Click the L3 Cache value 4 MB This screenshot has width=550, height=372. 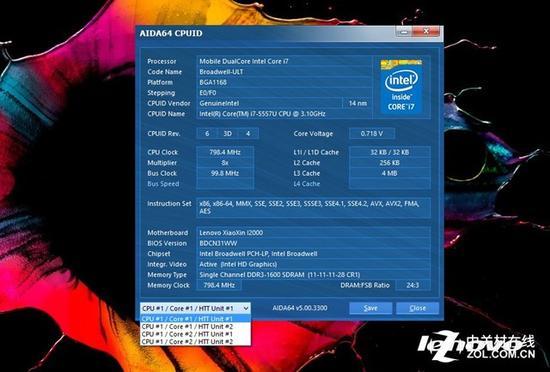390,173
